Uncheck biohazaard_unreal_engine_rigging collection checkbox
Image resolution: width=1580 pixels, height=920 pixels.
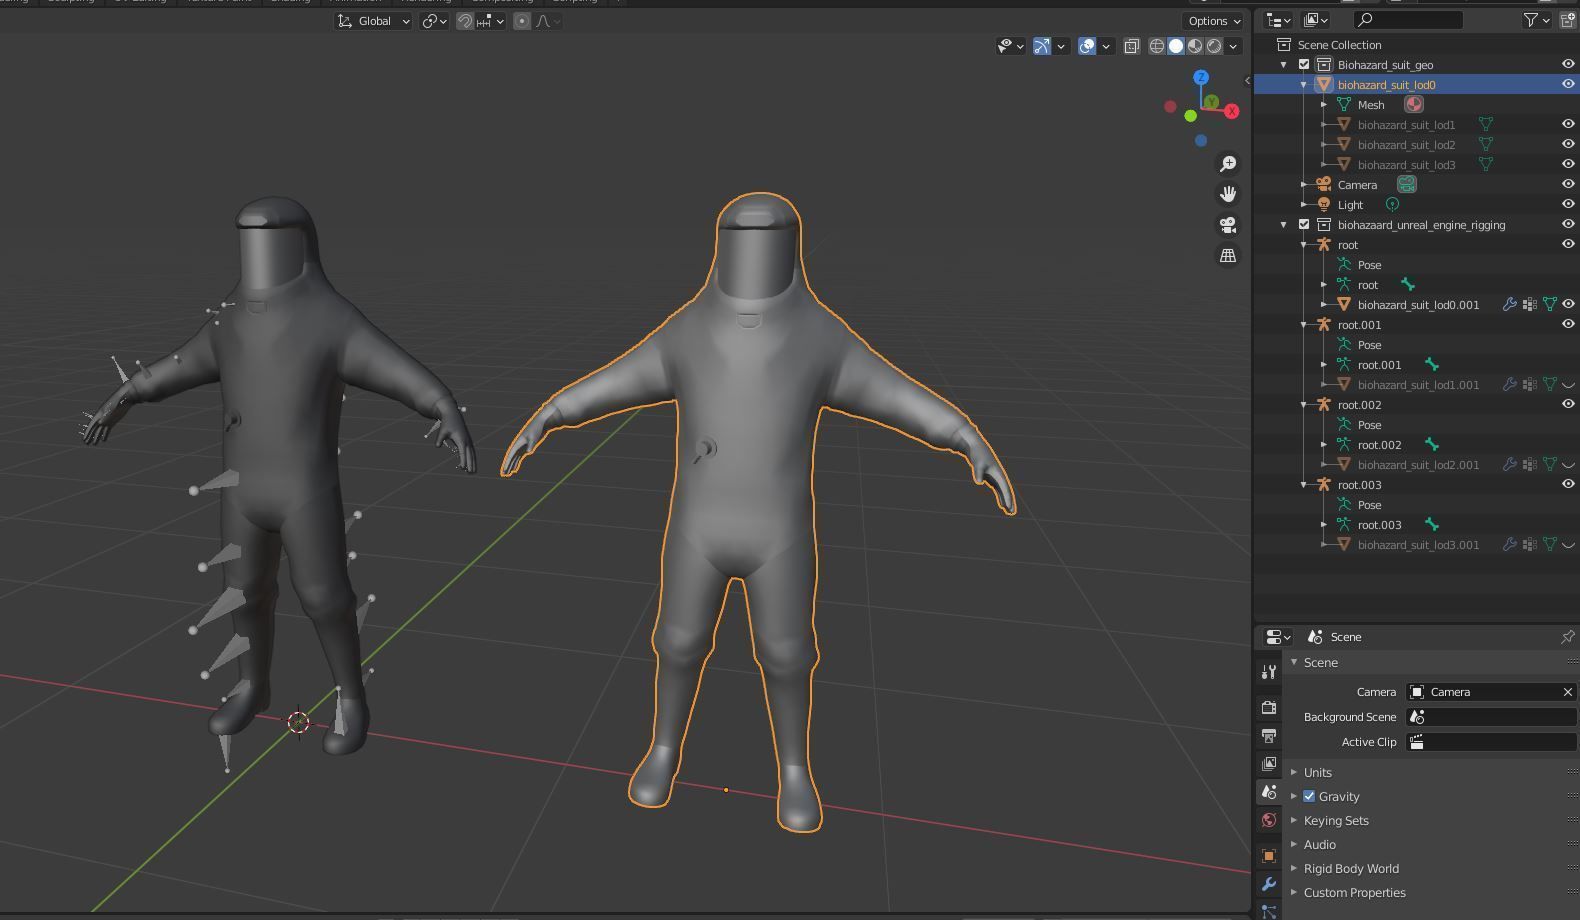point(1304,224)
